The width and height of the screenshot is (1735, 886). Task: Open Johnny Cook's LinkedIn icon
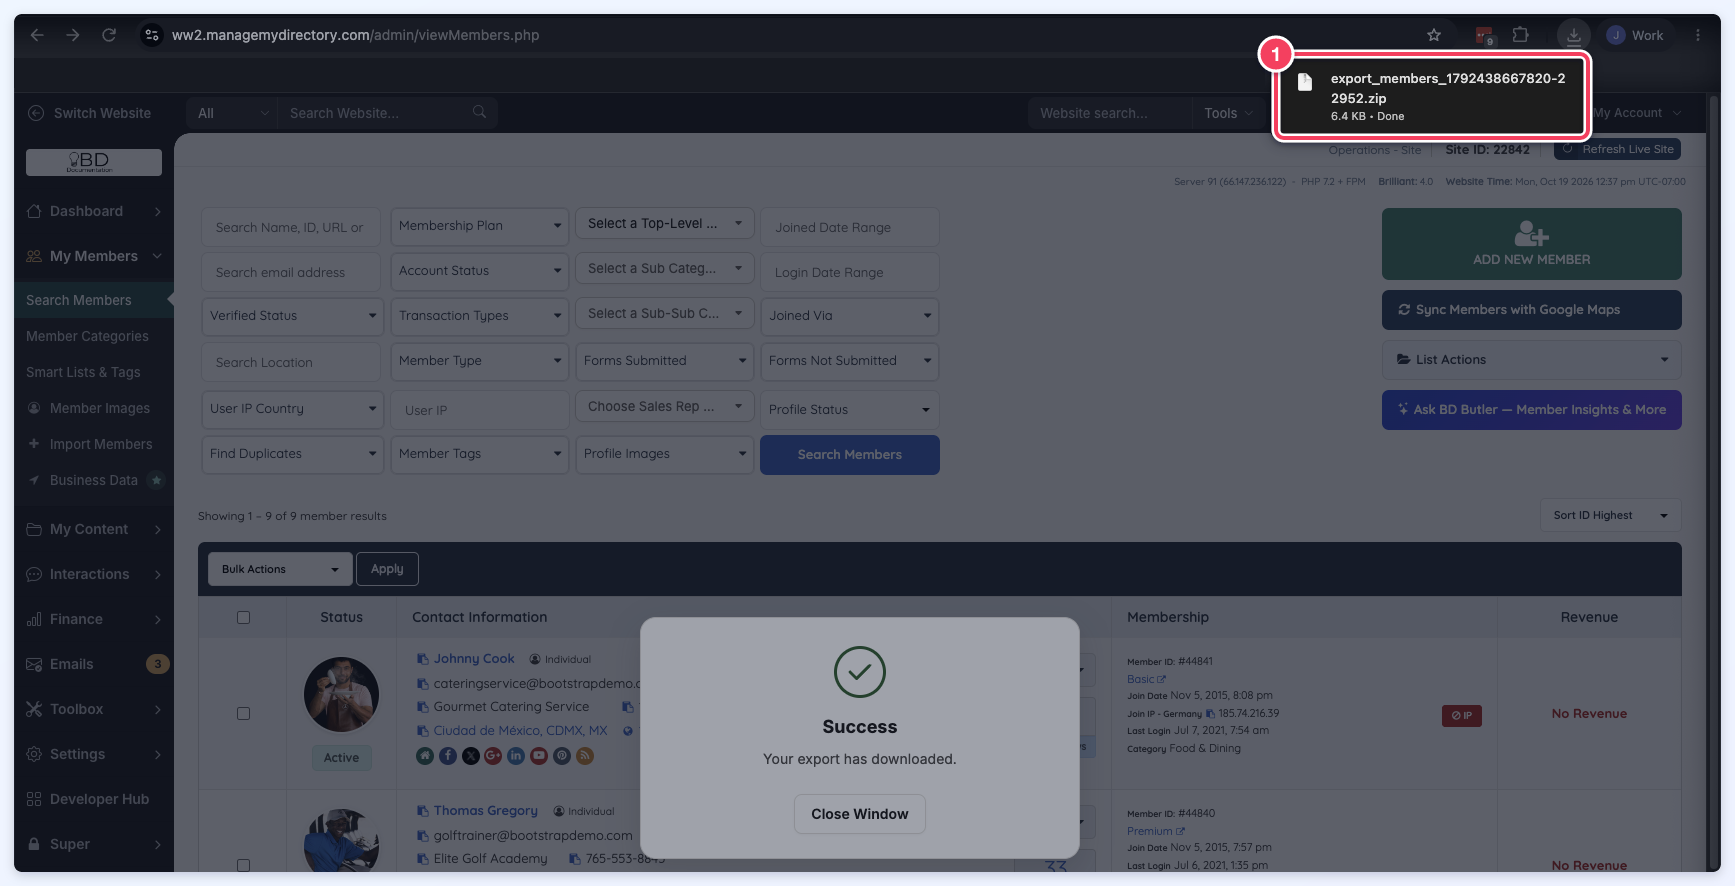(x=516, y=756)
